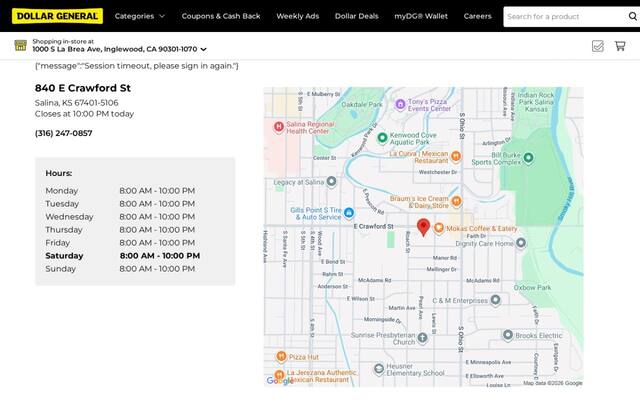Open the shopping cart
The width and height of the screenshot is (640, 400).
[620, 46]
